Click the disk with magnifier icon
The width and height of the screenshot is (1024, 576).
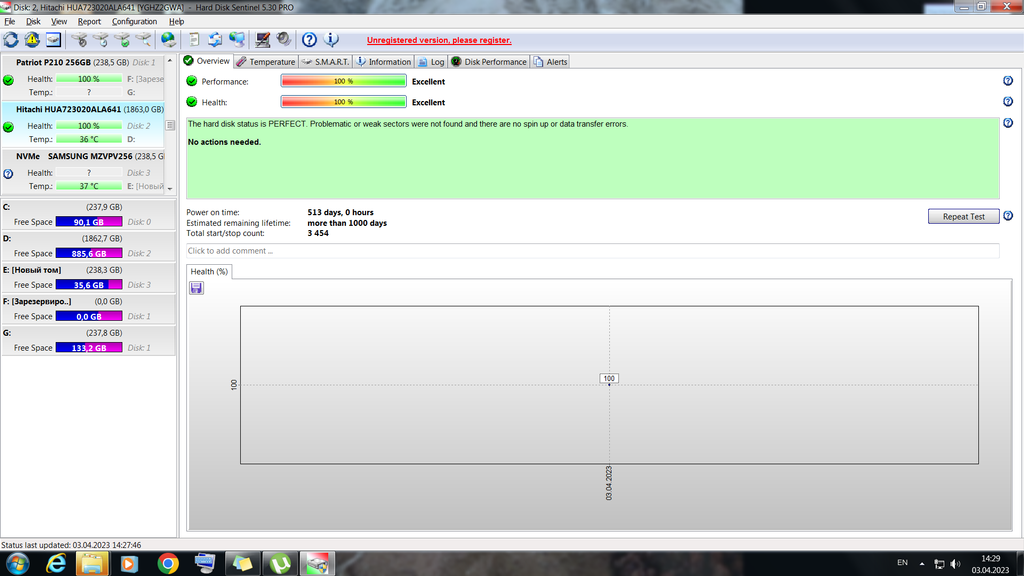tap(143, 40)
